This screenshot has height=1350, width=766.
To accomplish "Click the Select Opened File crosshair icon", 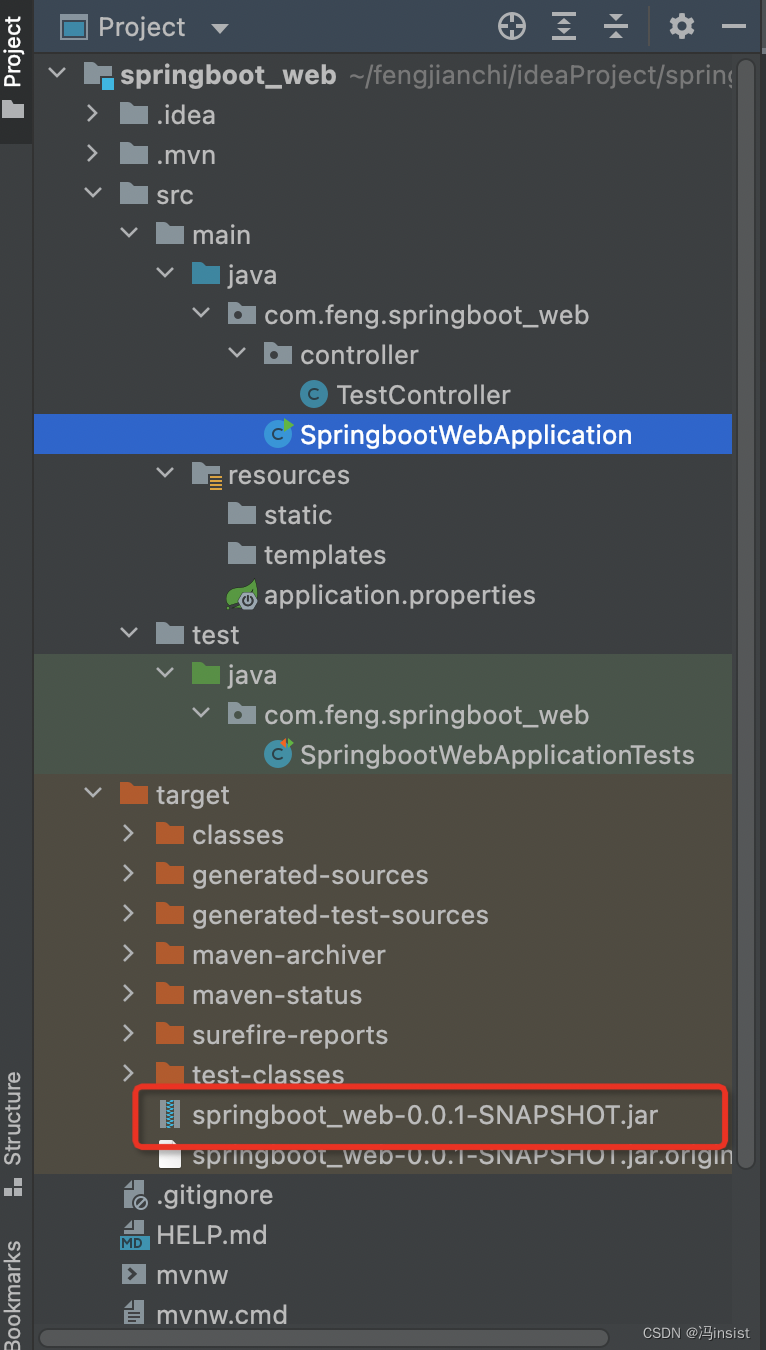I will pyautogui.click(x=511, y=27).
